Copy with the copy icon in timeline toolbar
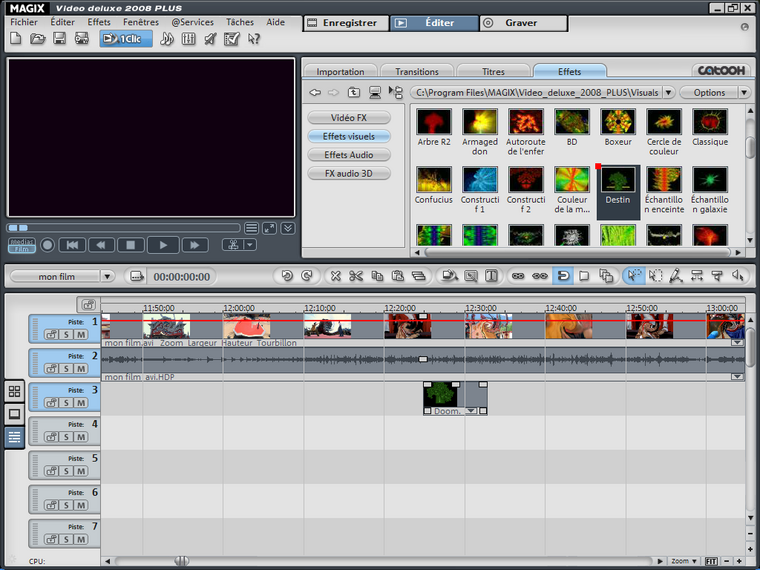Viewport: 760px width, 570px height. (x=377, y=276)
